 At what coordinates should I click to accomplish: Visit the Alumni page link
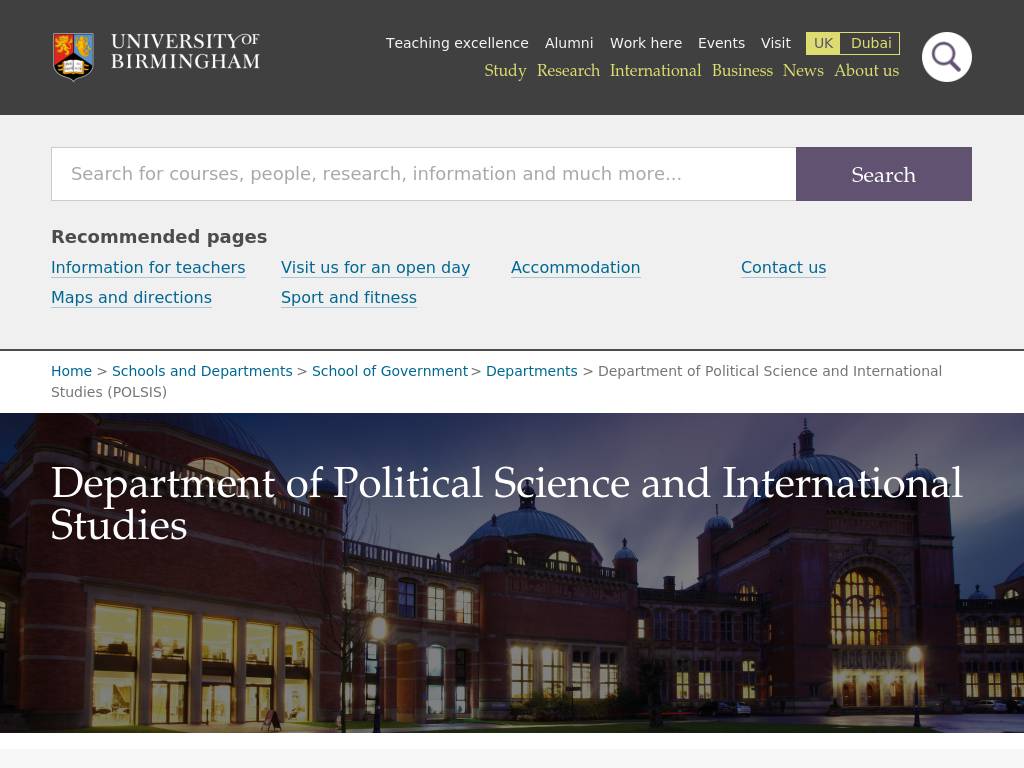pos(569,43)
